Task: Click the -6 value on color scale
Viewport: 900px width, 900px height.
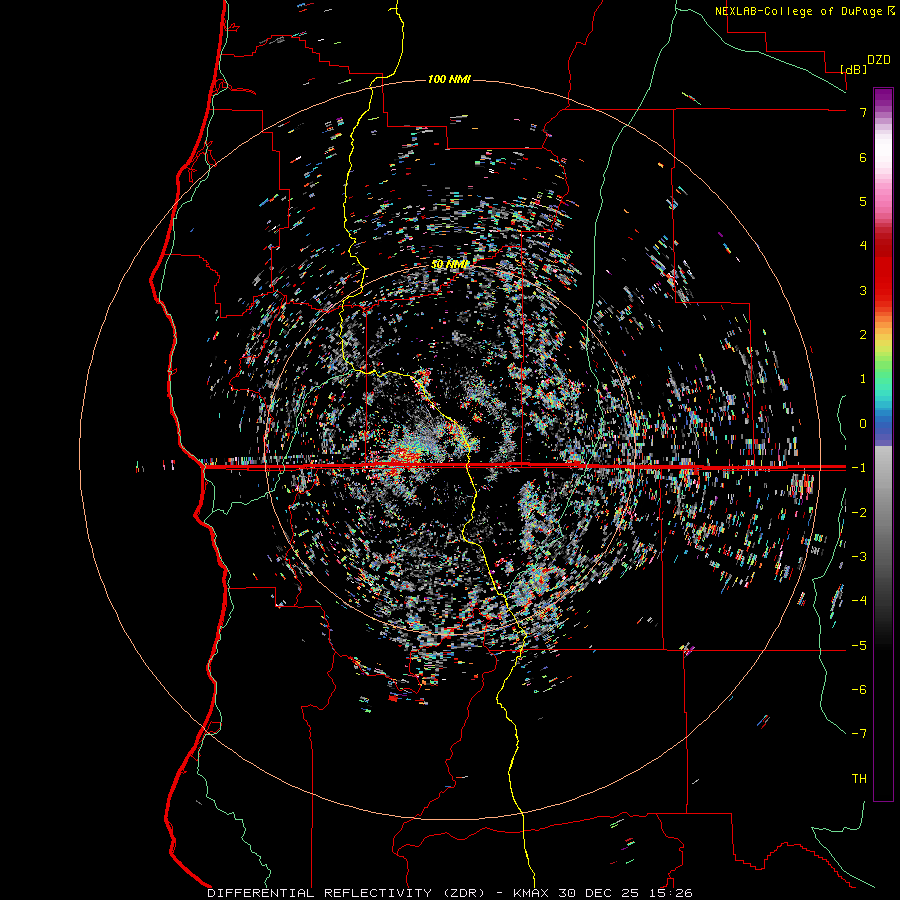Action: pyautogui.click(x=859, y=690)
